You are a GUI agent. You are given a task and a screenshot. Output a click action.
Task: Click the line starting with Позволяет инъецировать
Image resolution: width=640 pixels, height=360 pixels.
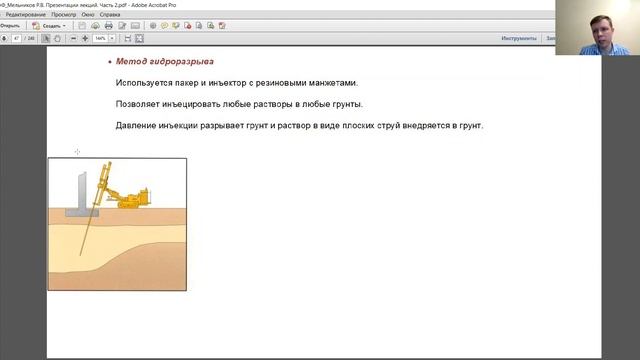tap(239, 104)
